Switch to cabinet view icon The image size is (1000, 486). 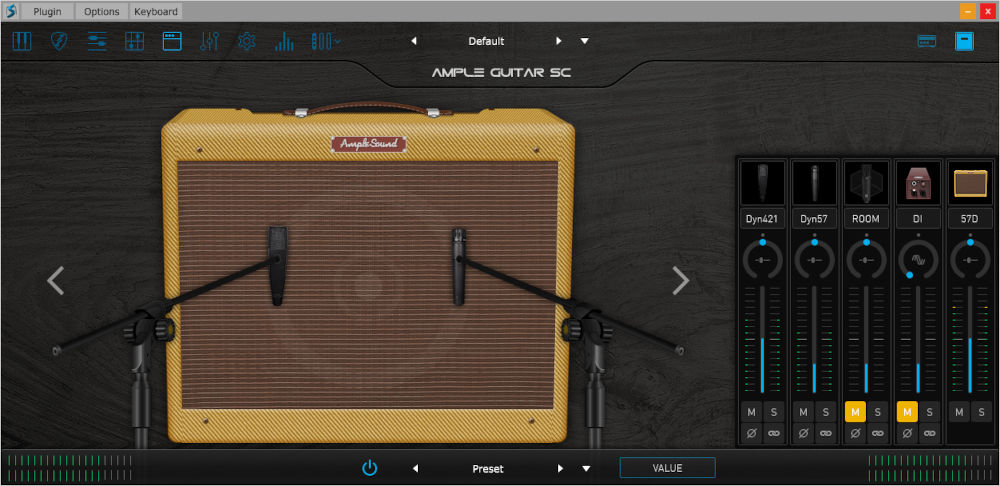(x=964, y=41)
